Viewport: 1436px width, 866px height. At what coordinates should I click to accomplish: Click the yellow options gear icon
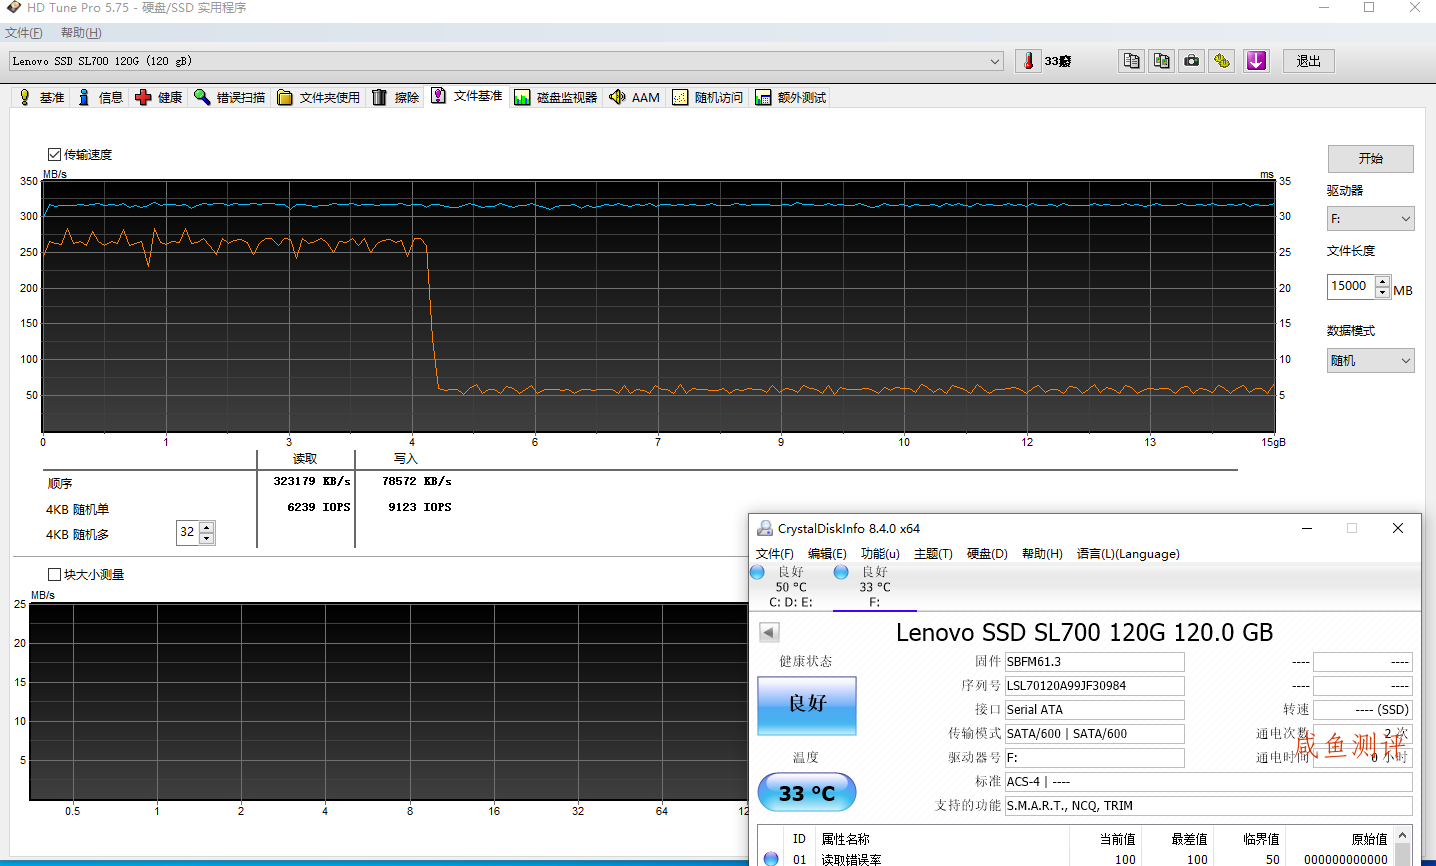[1221, 61]
